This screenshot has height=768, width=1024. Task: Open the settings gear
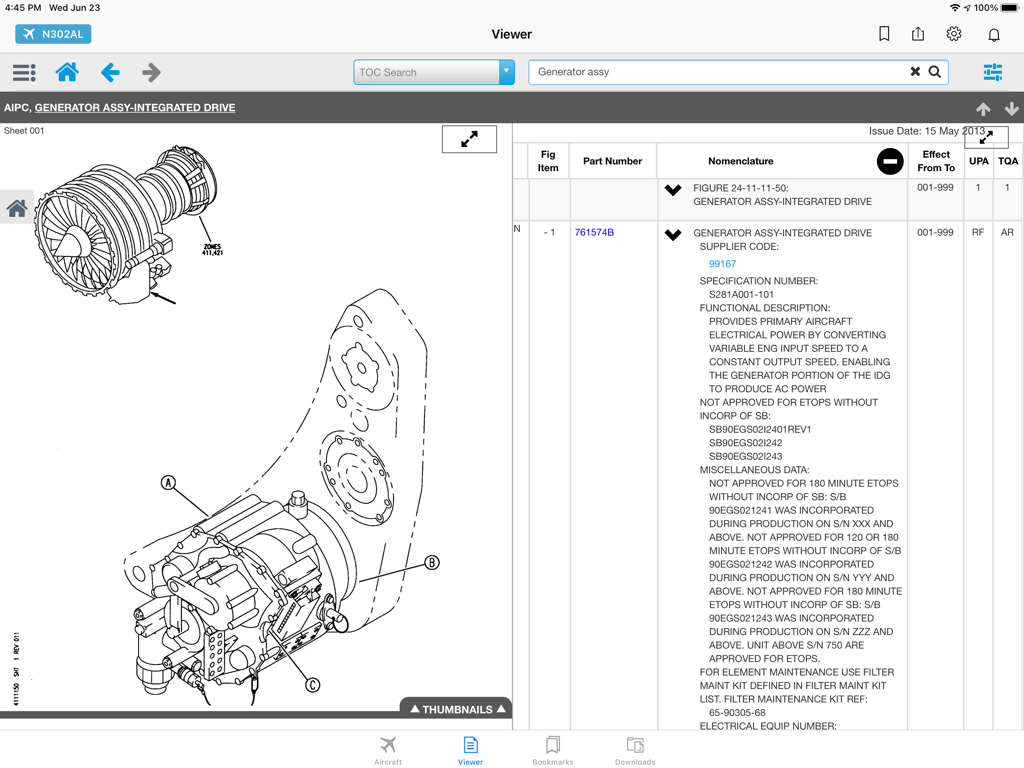[953, 33]
